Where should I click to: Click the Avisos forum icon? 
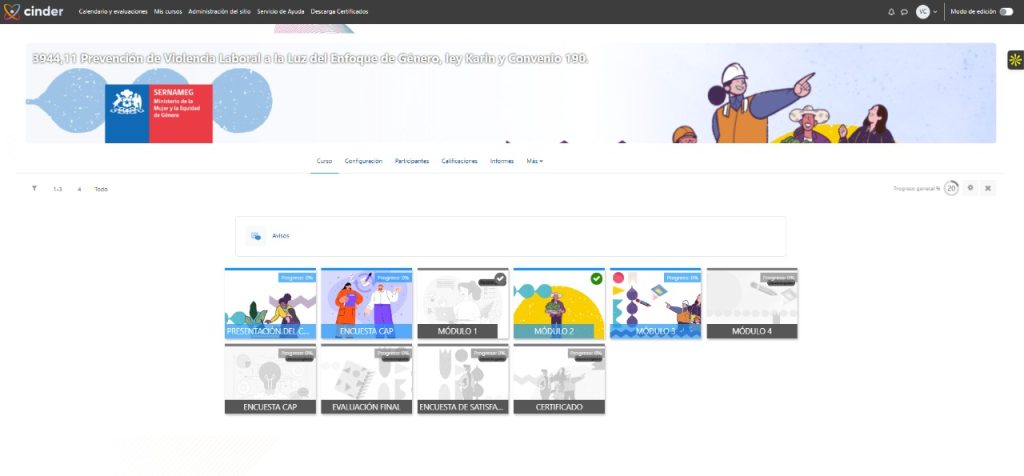(x=256, y=236)
